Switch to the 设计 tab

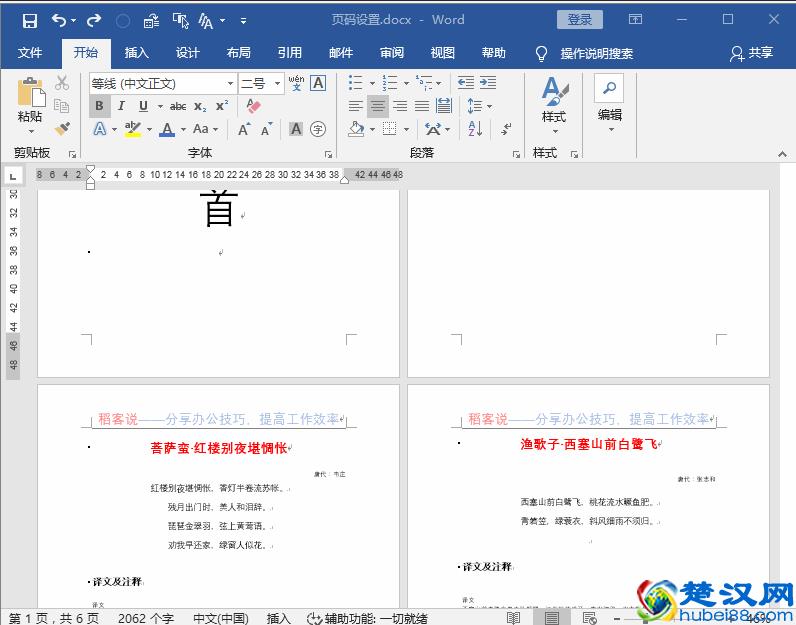[187, 53]
